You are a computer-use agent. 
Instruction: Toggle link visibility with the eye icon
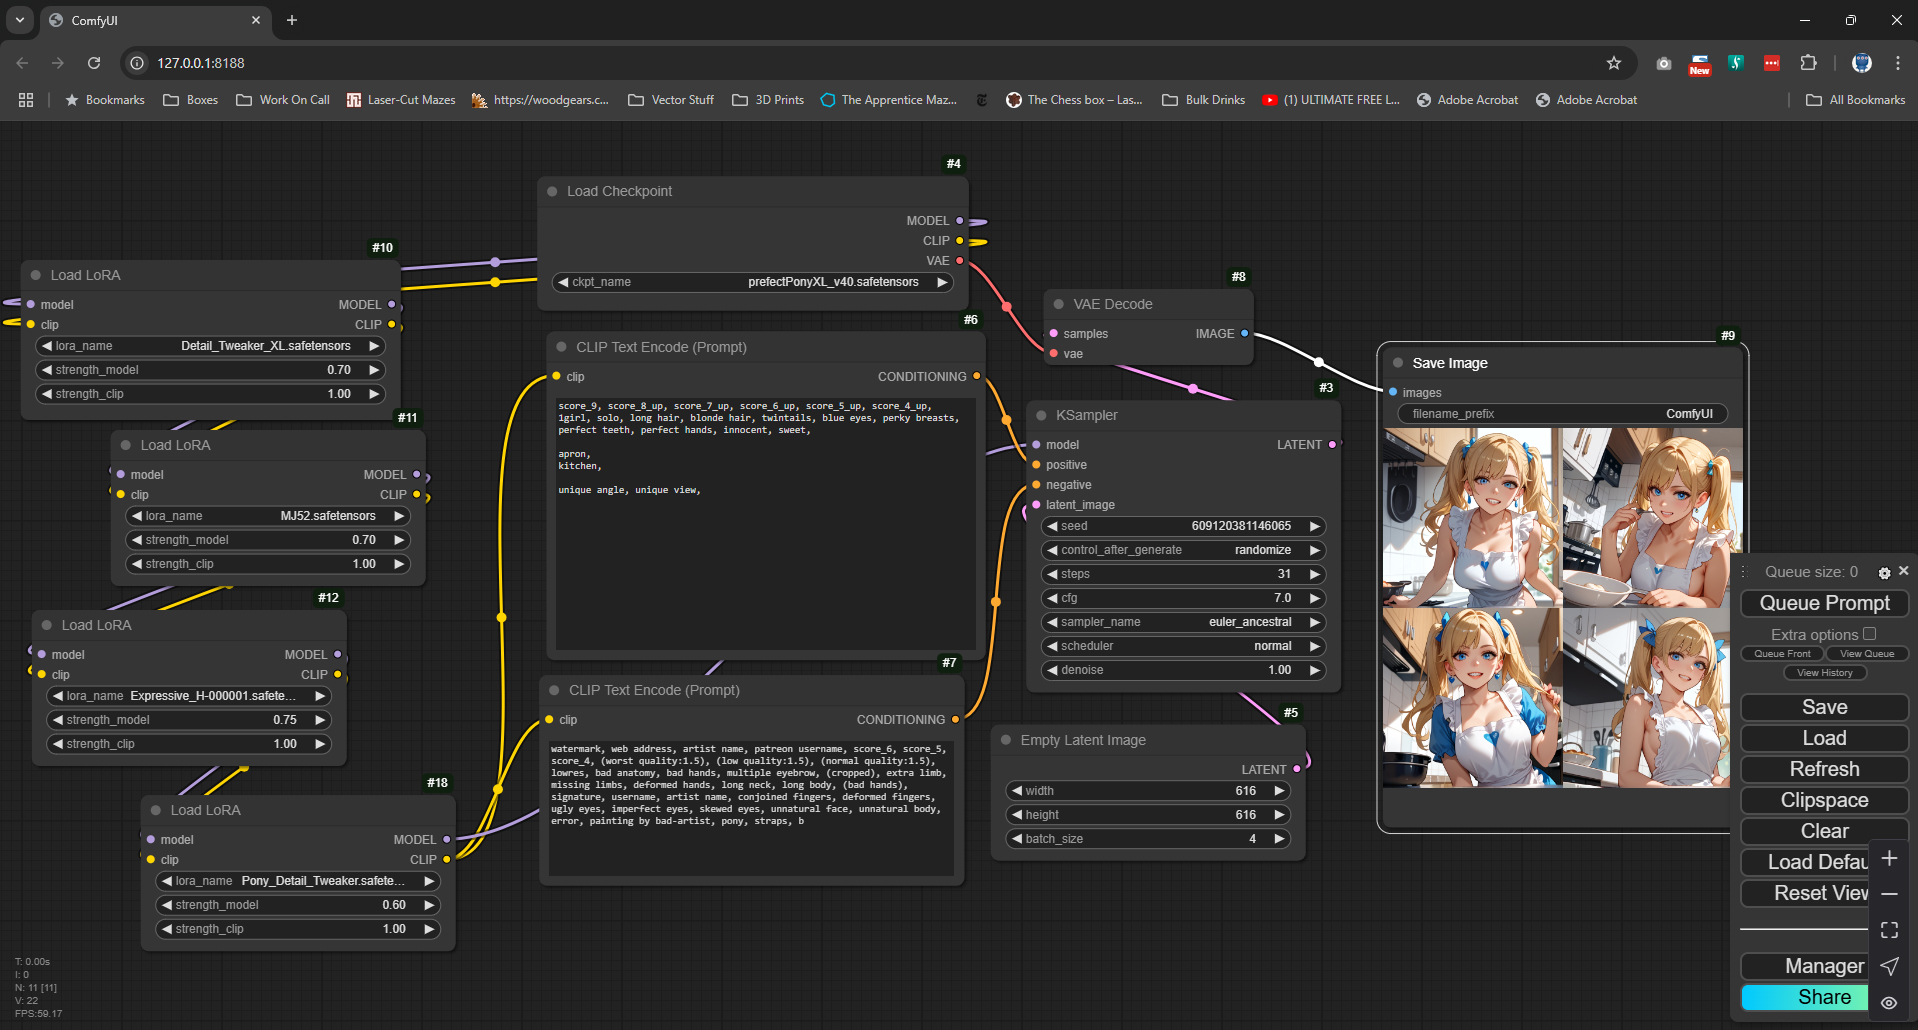click(x=1889, y=1002)
